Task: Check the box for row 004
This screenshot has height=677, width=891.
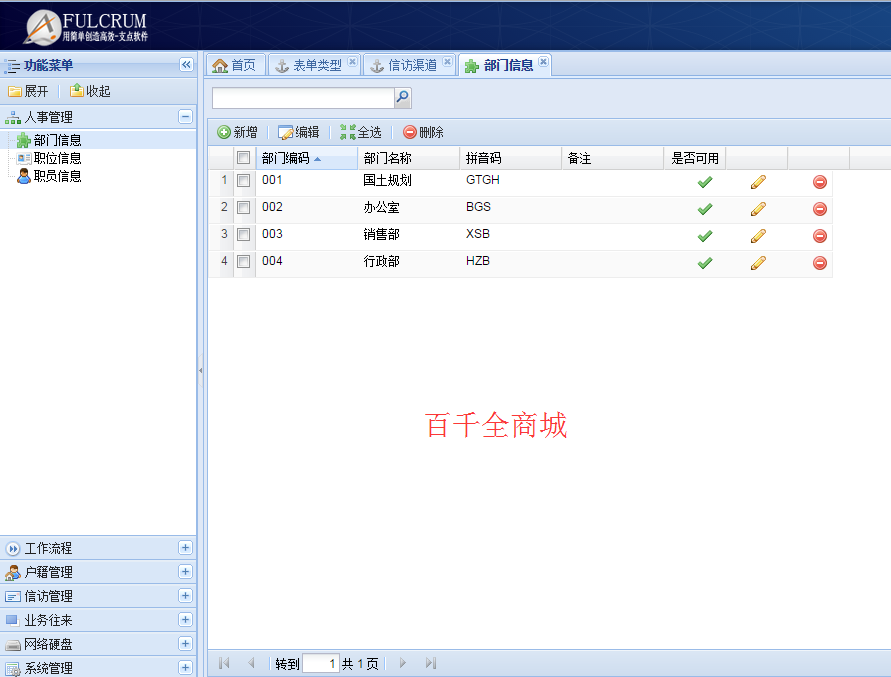Action: click(243, 261)
